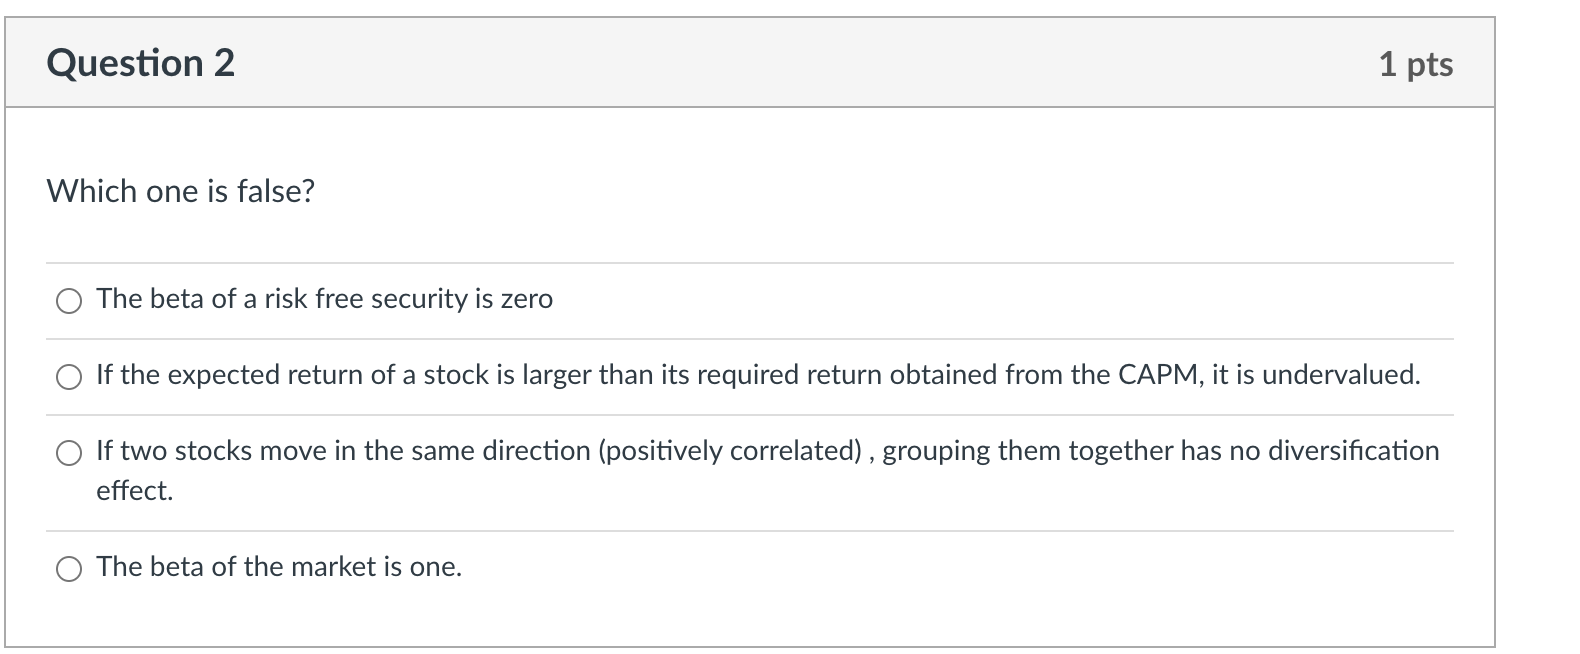
Task: Select the radio button for the CAPM undervalued statement
Action: point(69,377)
